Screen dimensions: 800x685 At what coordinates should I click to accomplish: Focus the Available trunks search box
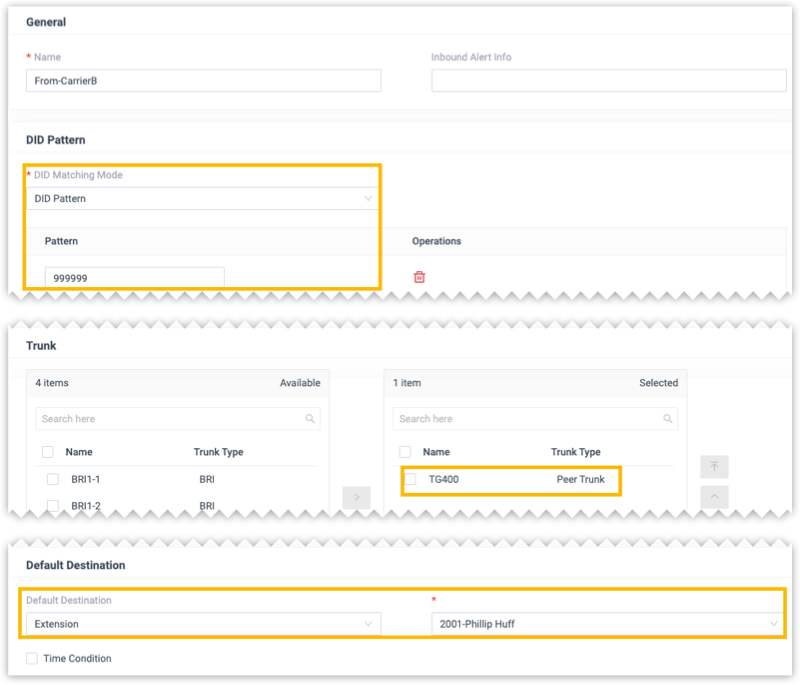tap(170, 419)
